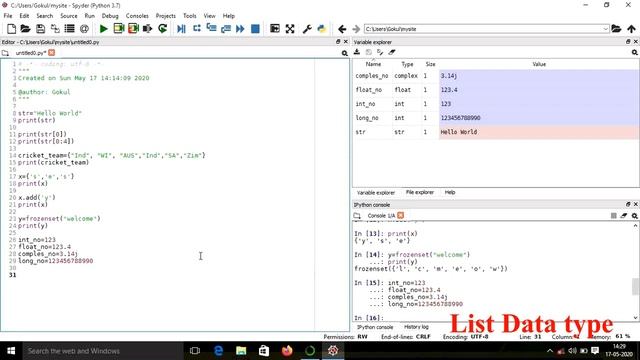Open the Source menu
Image resolution: width=640 pixels, height=360 pixels.
point(69,16)
